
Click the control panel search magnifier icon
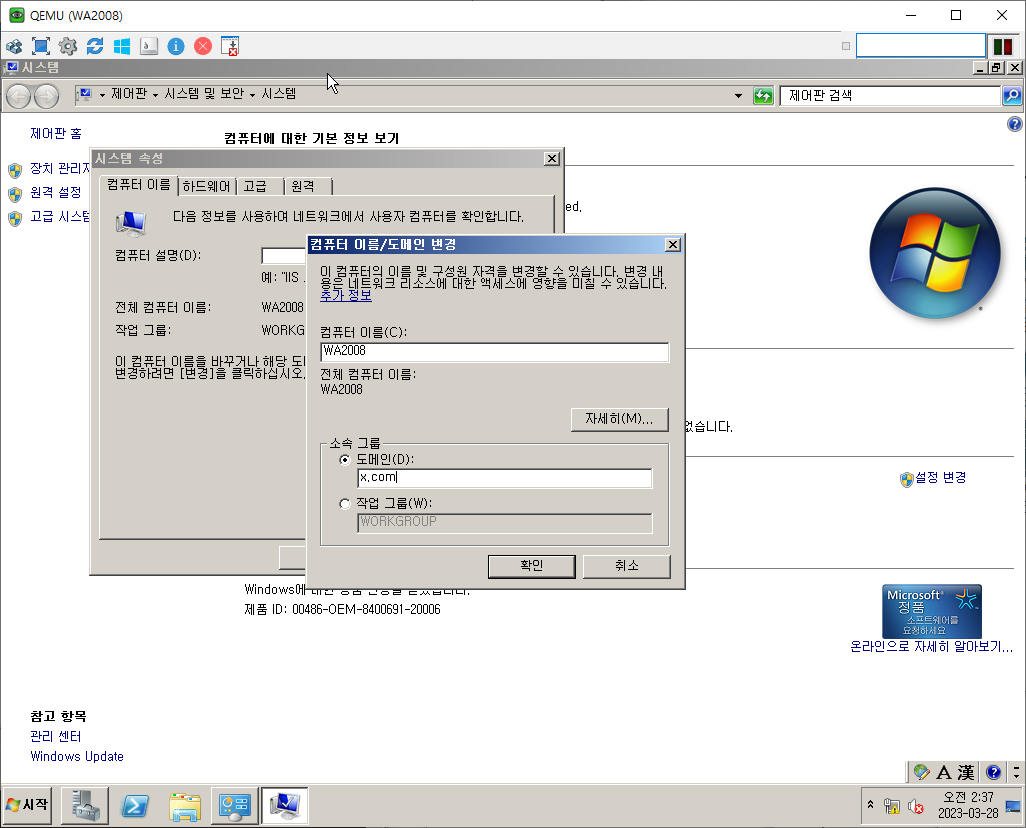point(1012,96)
